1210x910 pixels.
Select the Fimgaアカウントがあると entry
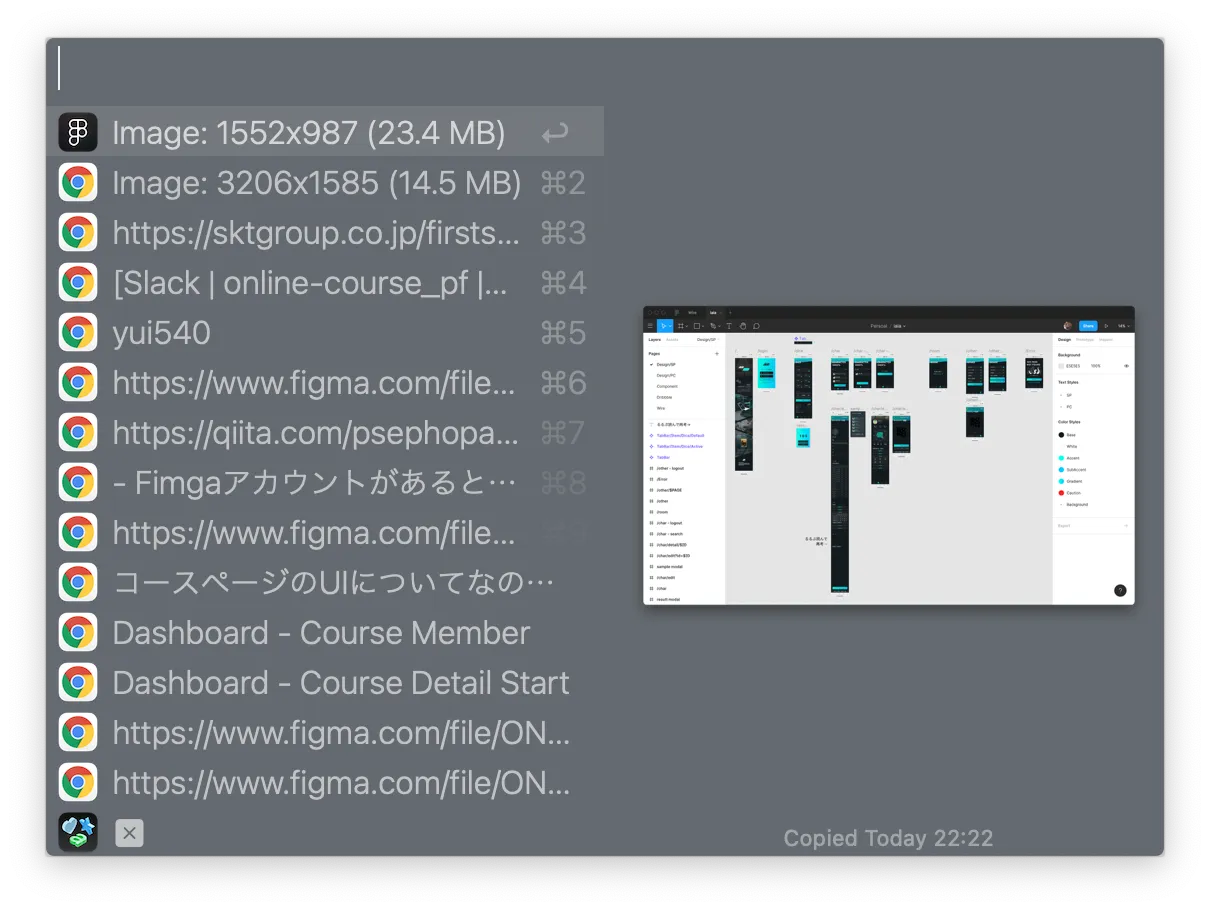point(314,482)
